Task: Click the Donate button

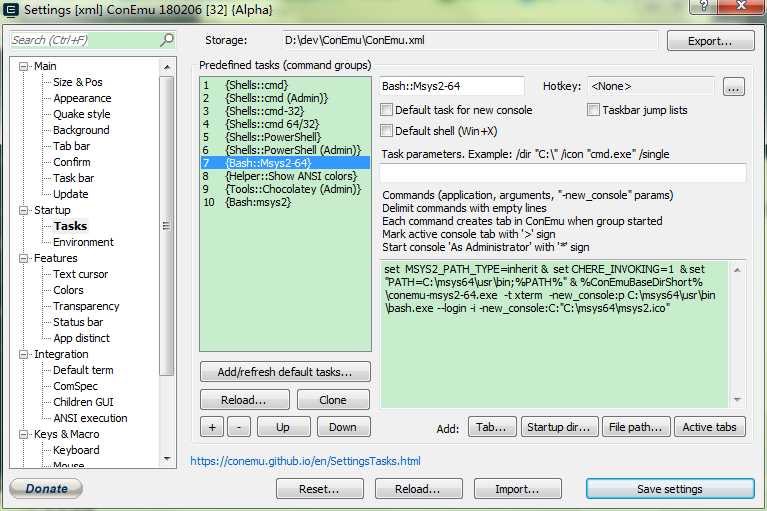Action: point(46,488)
